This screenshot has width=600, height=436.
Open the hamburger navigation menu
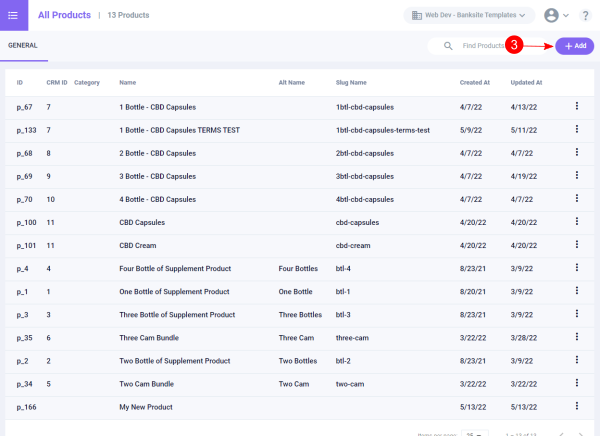(x=12, y=15)
